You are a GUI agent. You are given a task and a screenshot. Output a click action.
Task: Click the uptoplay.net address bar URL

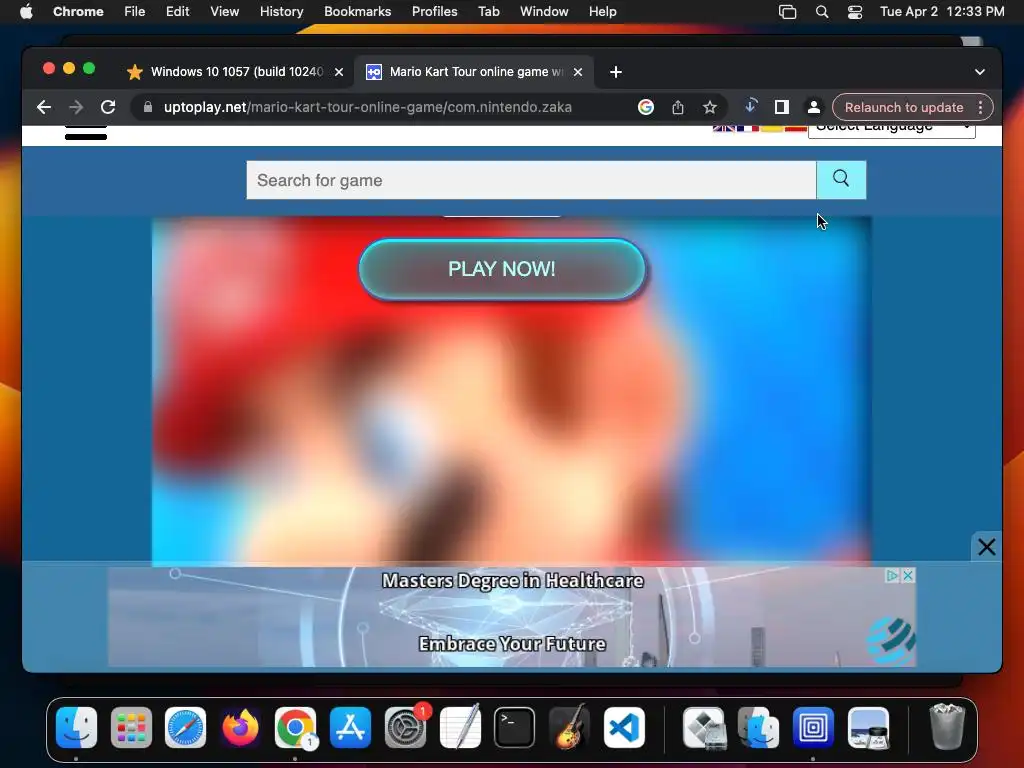click(368, 107)
